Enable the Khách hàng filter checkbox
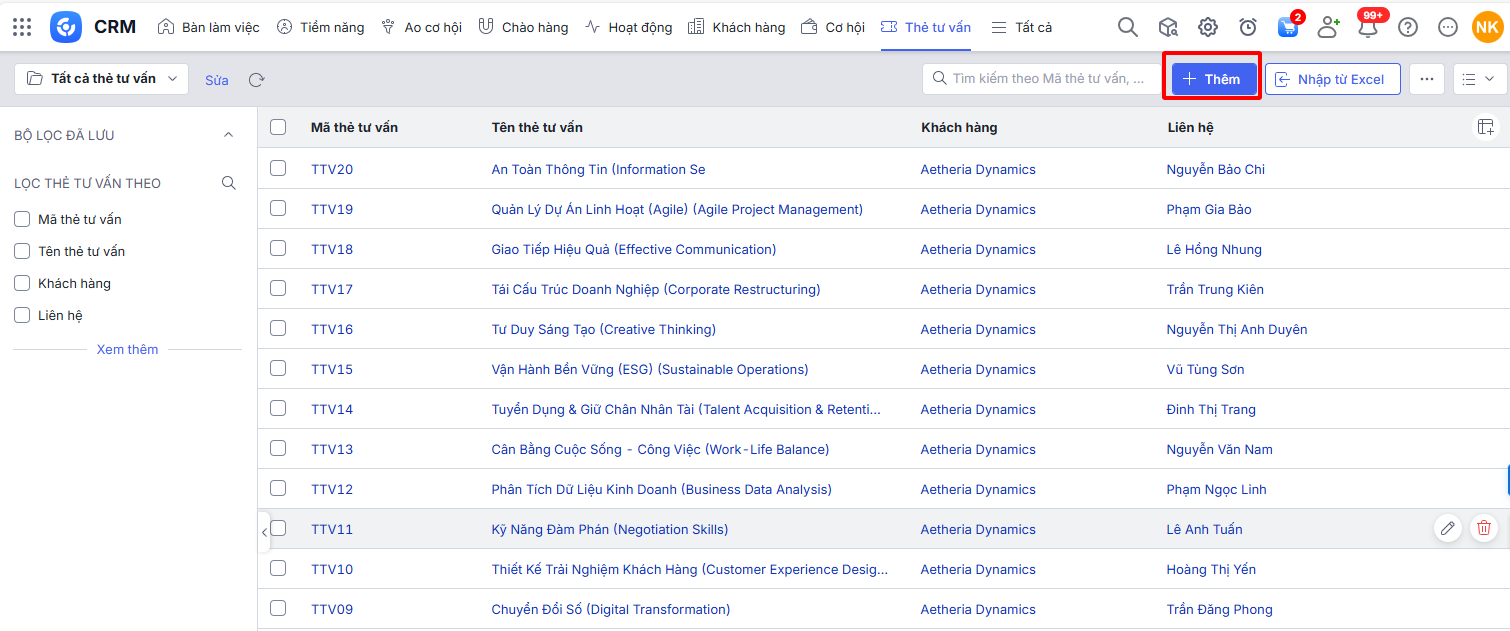The image size is (1510, 631). coord(22,283)
